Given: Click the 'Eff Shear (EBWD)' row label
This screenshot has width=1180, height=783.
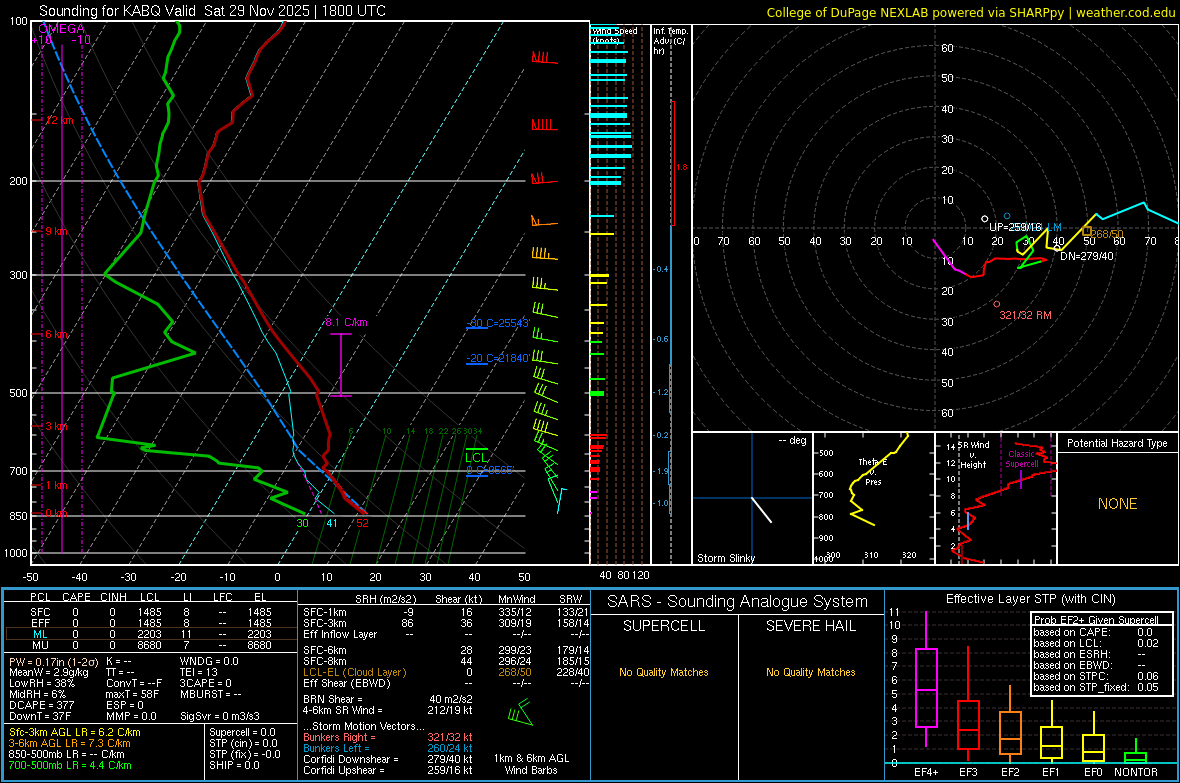Looking at the screenshot, I should click(346, 684).
